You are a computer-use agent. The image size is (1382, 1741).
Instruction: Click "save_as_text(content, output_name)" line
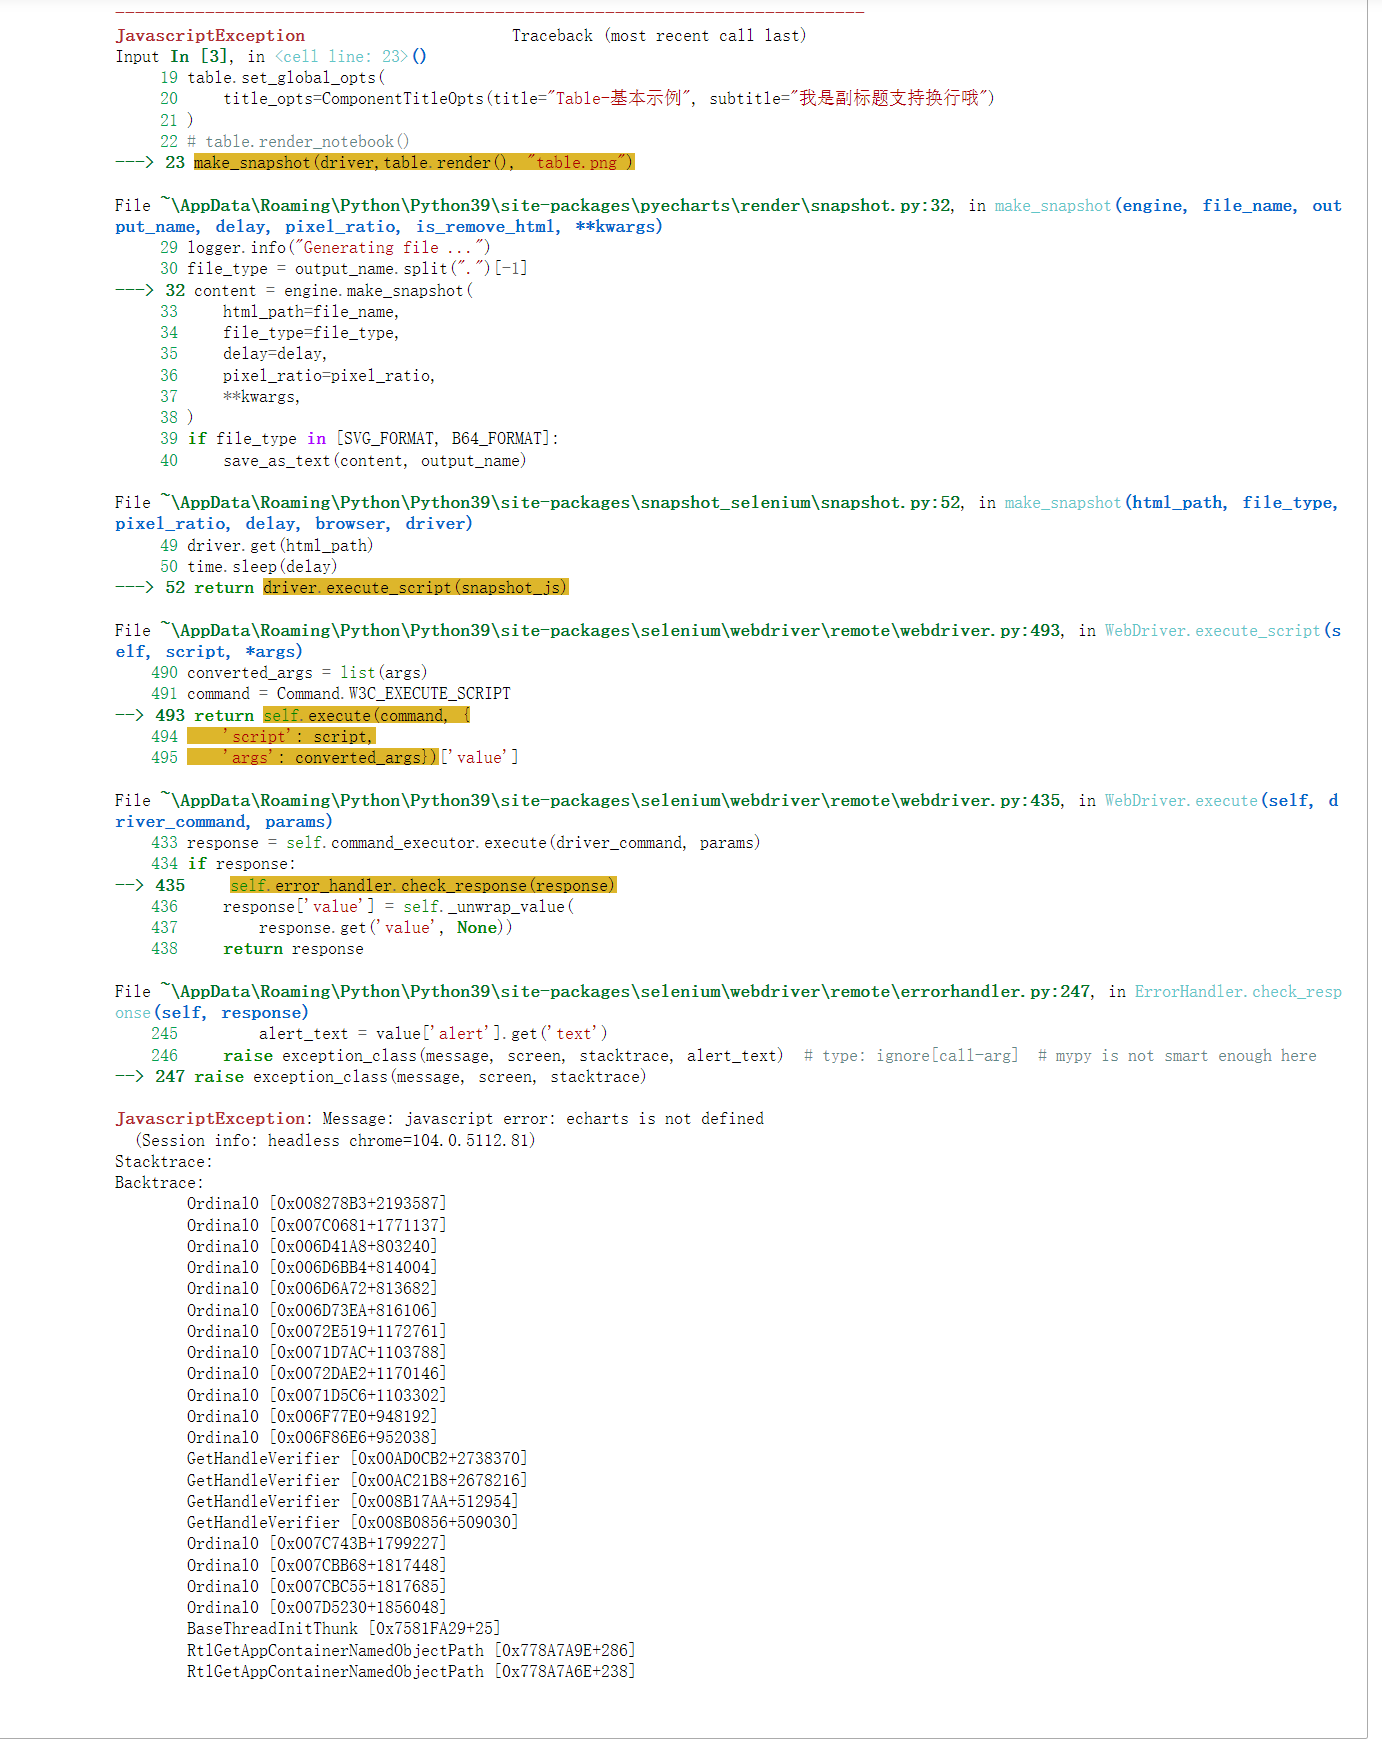(374, 461)
